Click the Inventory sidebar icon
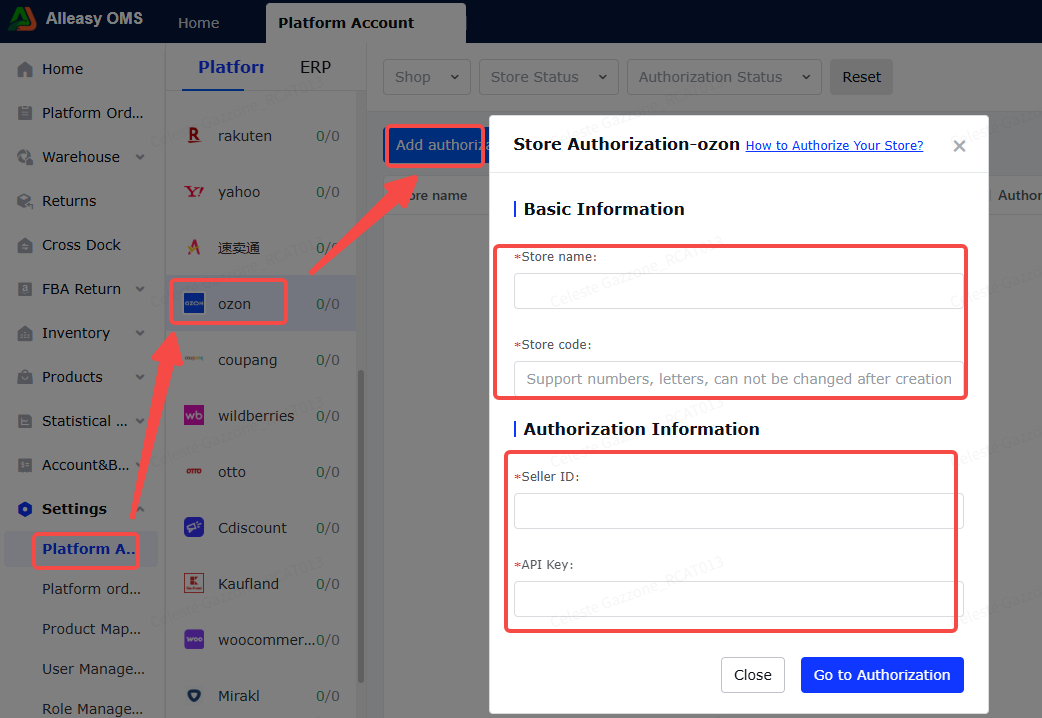 (x=25, y=333)
